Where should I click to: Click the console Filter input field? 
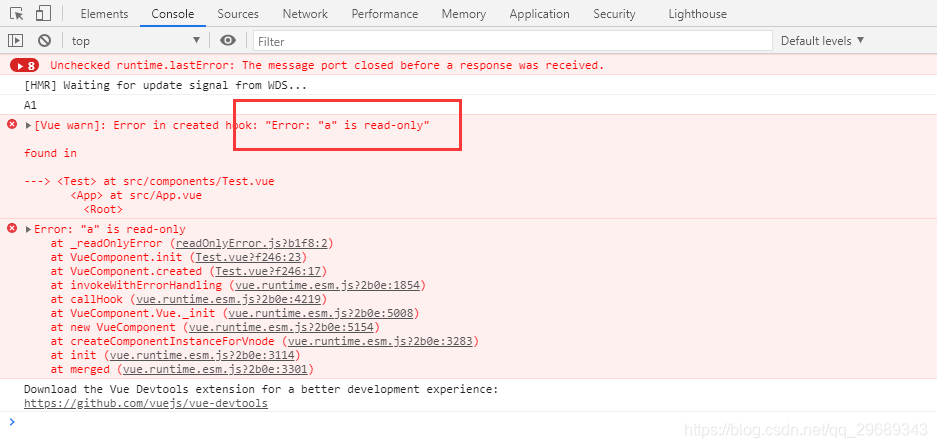click(512, 41)
